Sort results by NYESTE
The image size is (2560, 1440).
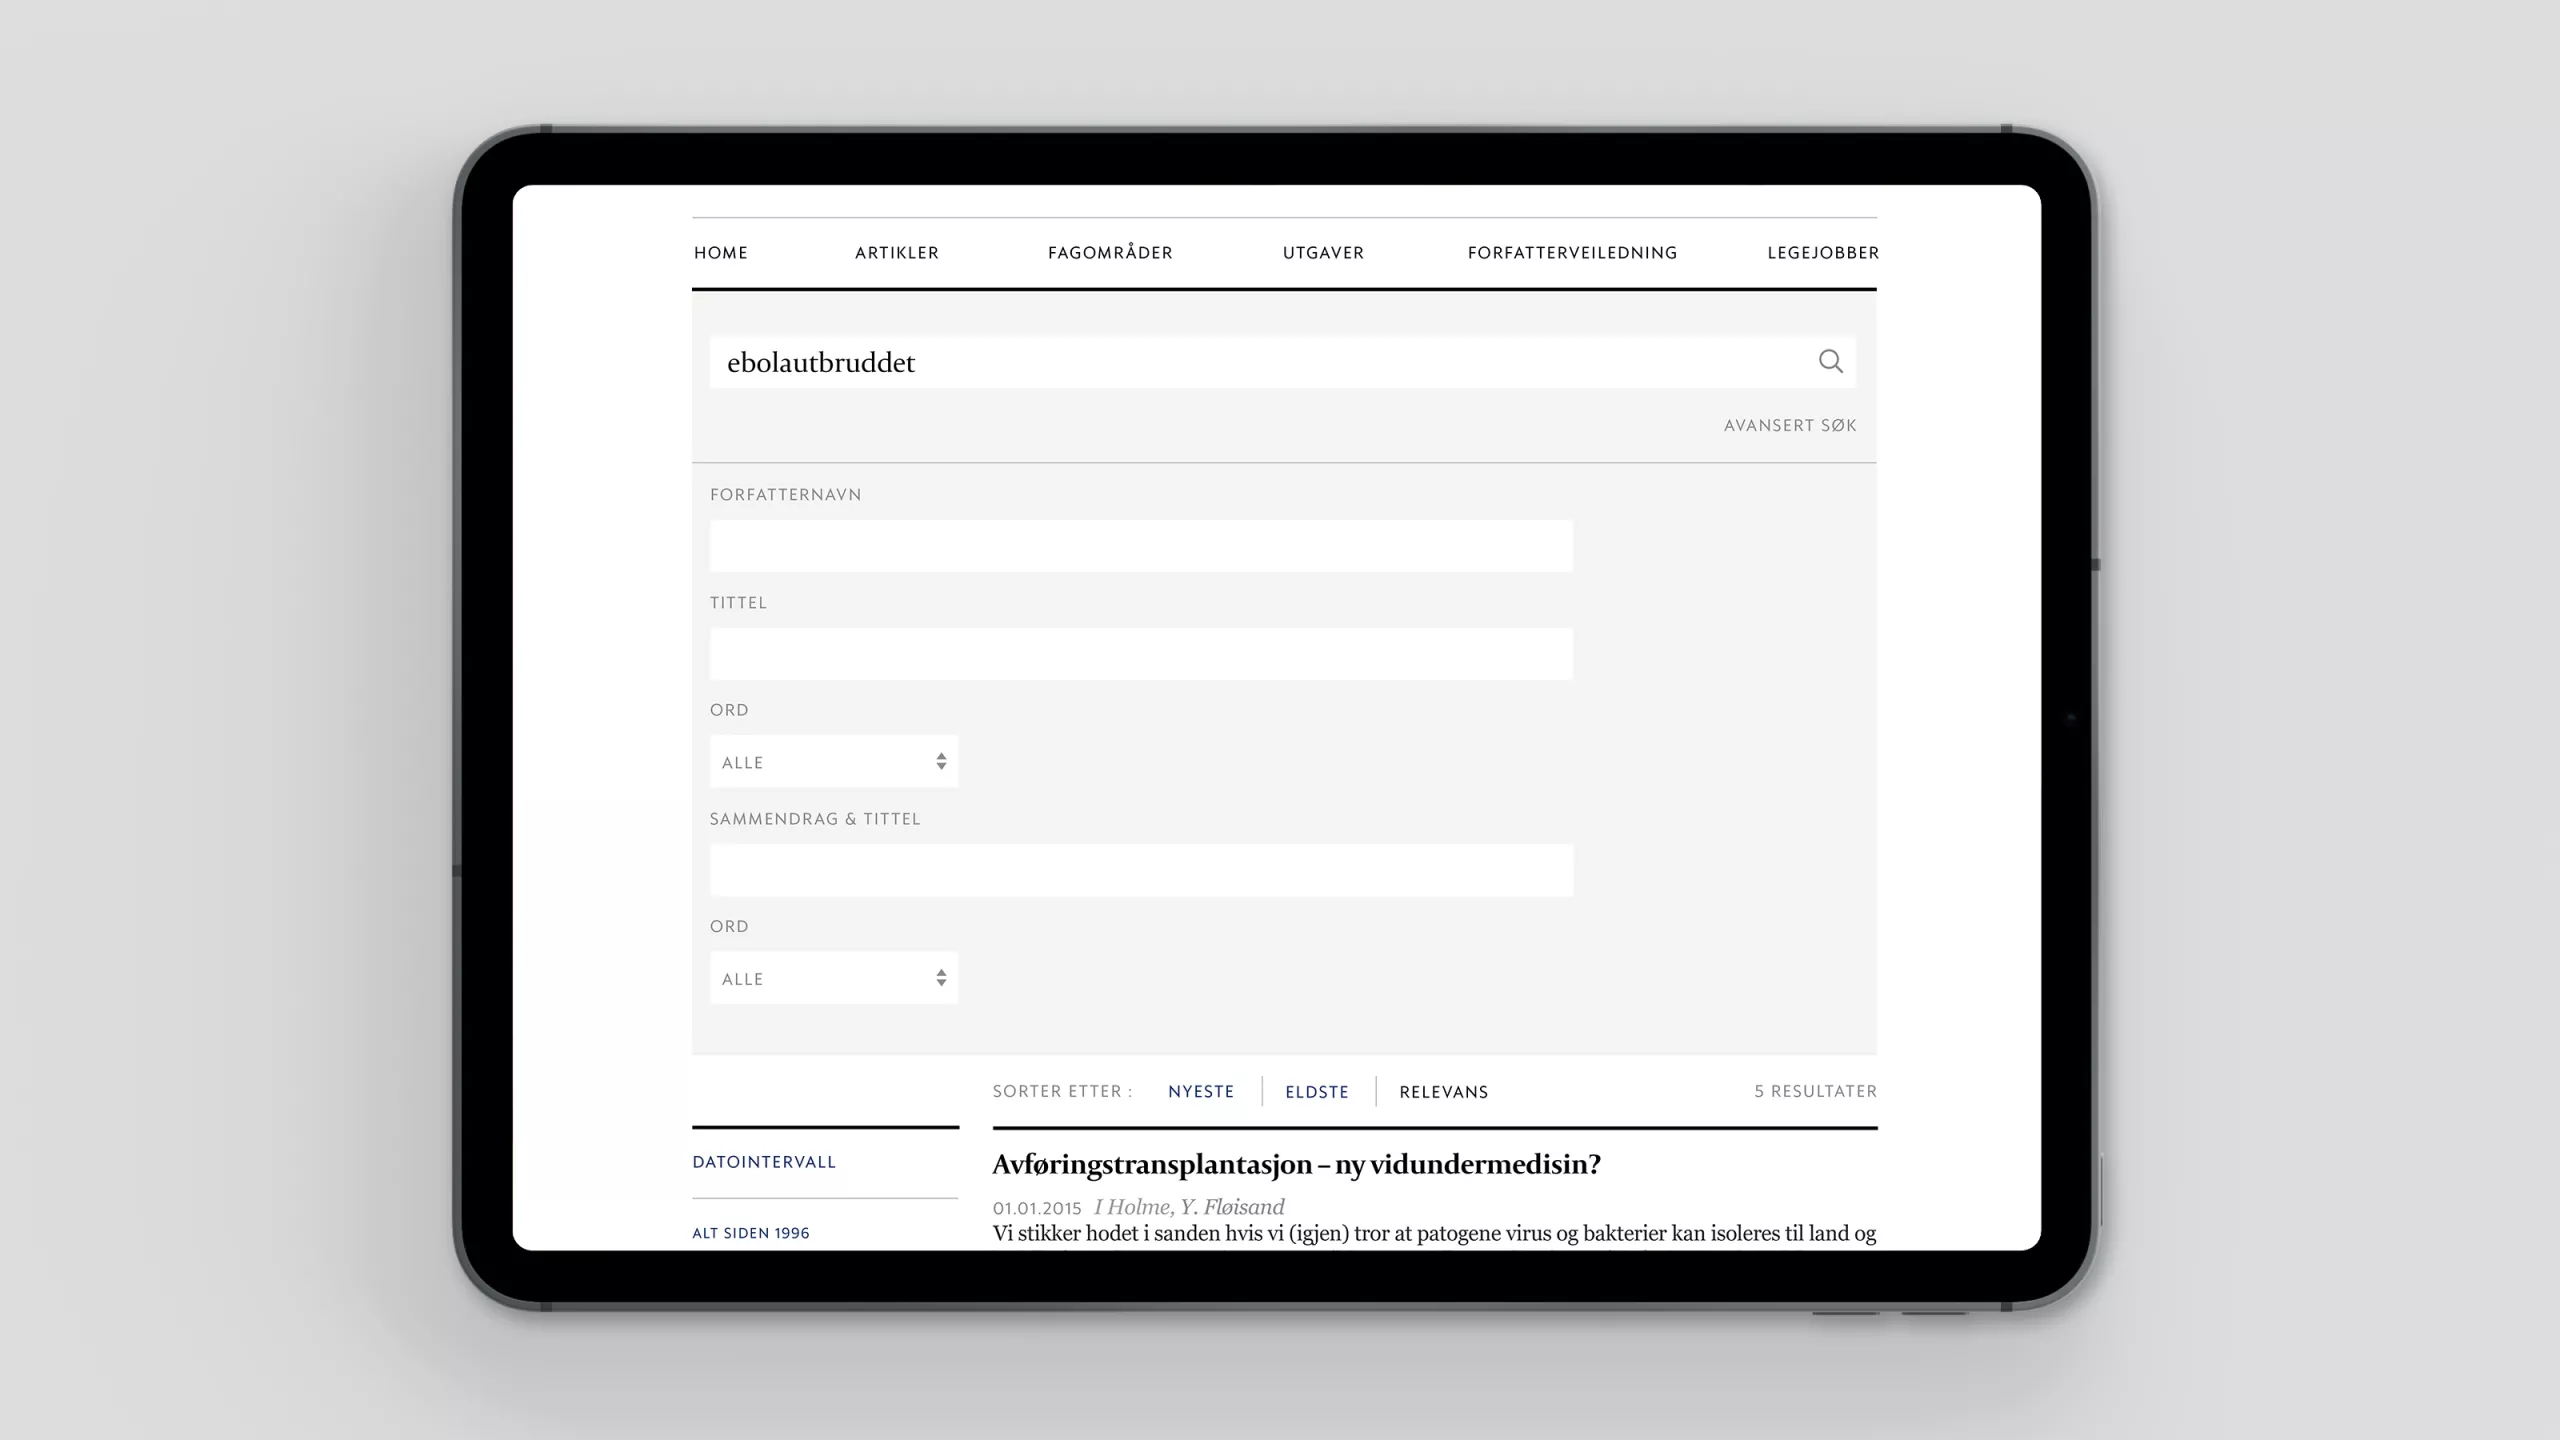pos(1201,1091)
